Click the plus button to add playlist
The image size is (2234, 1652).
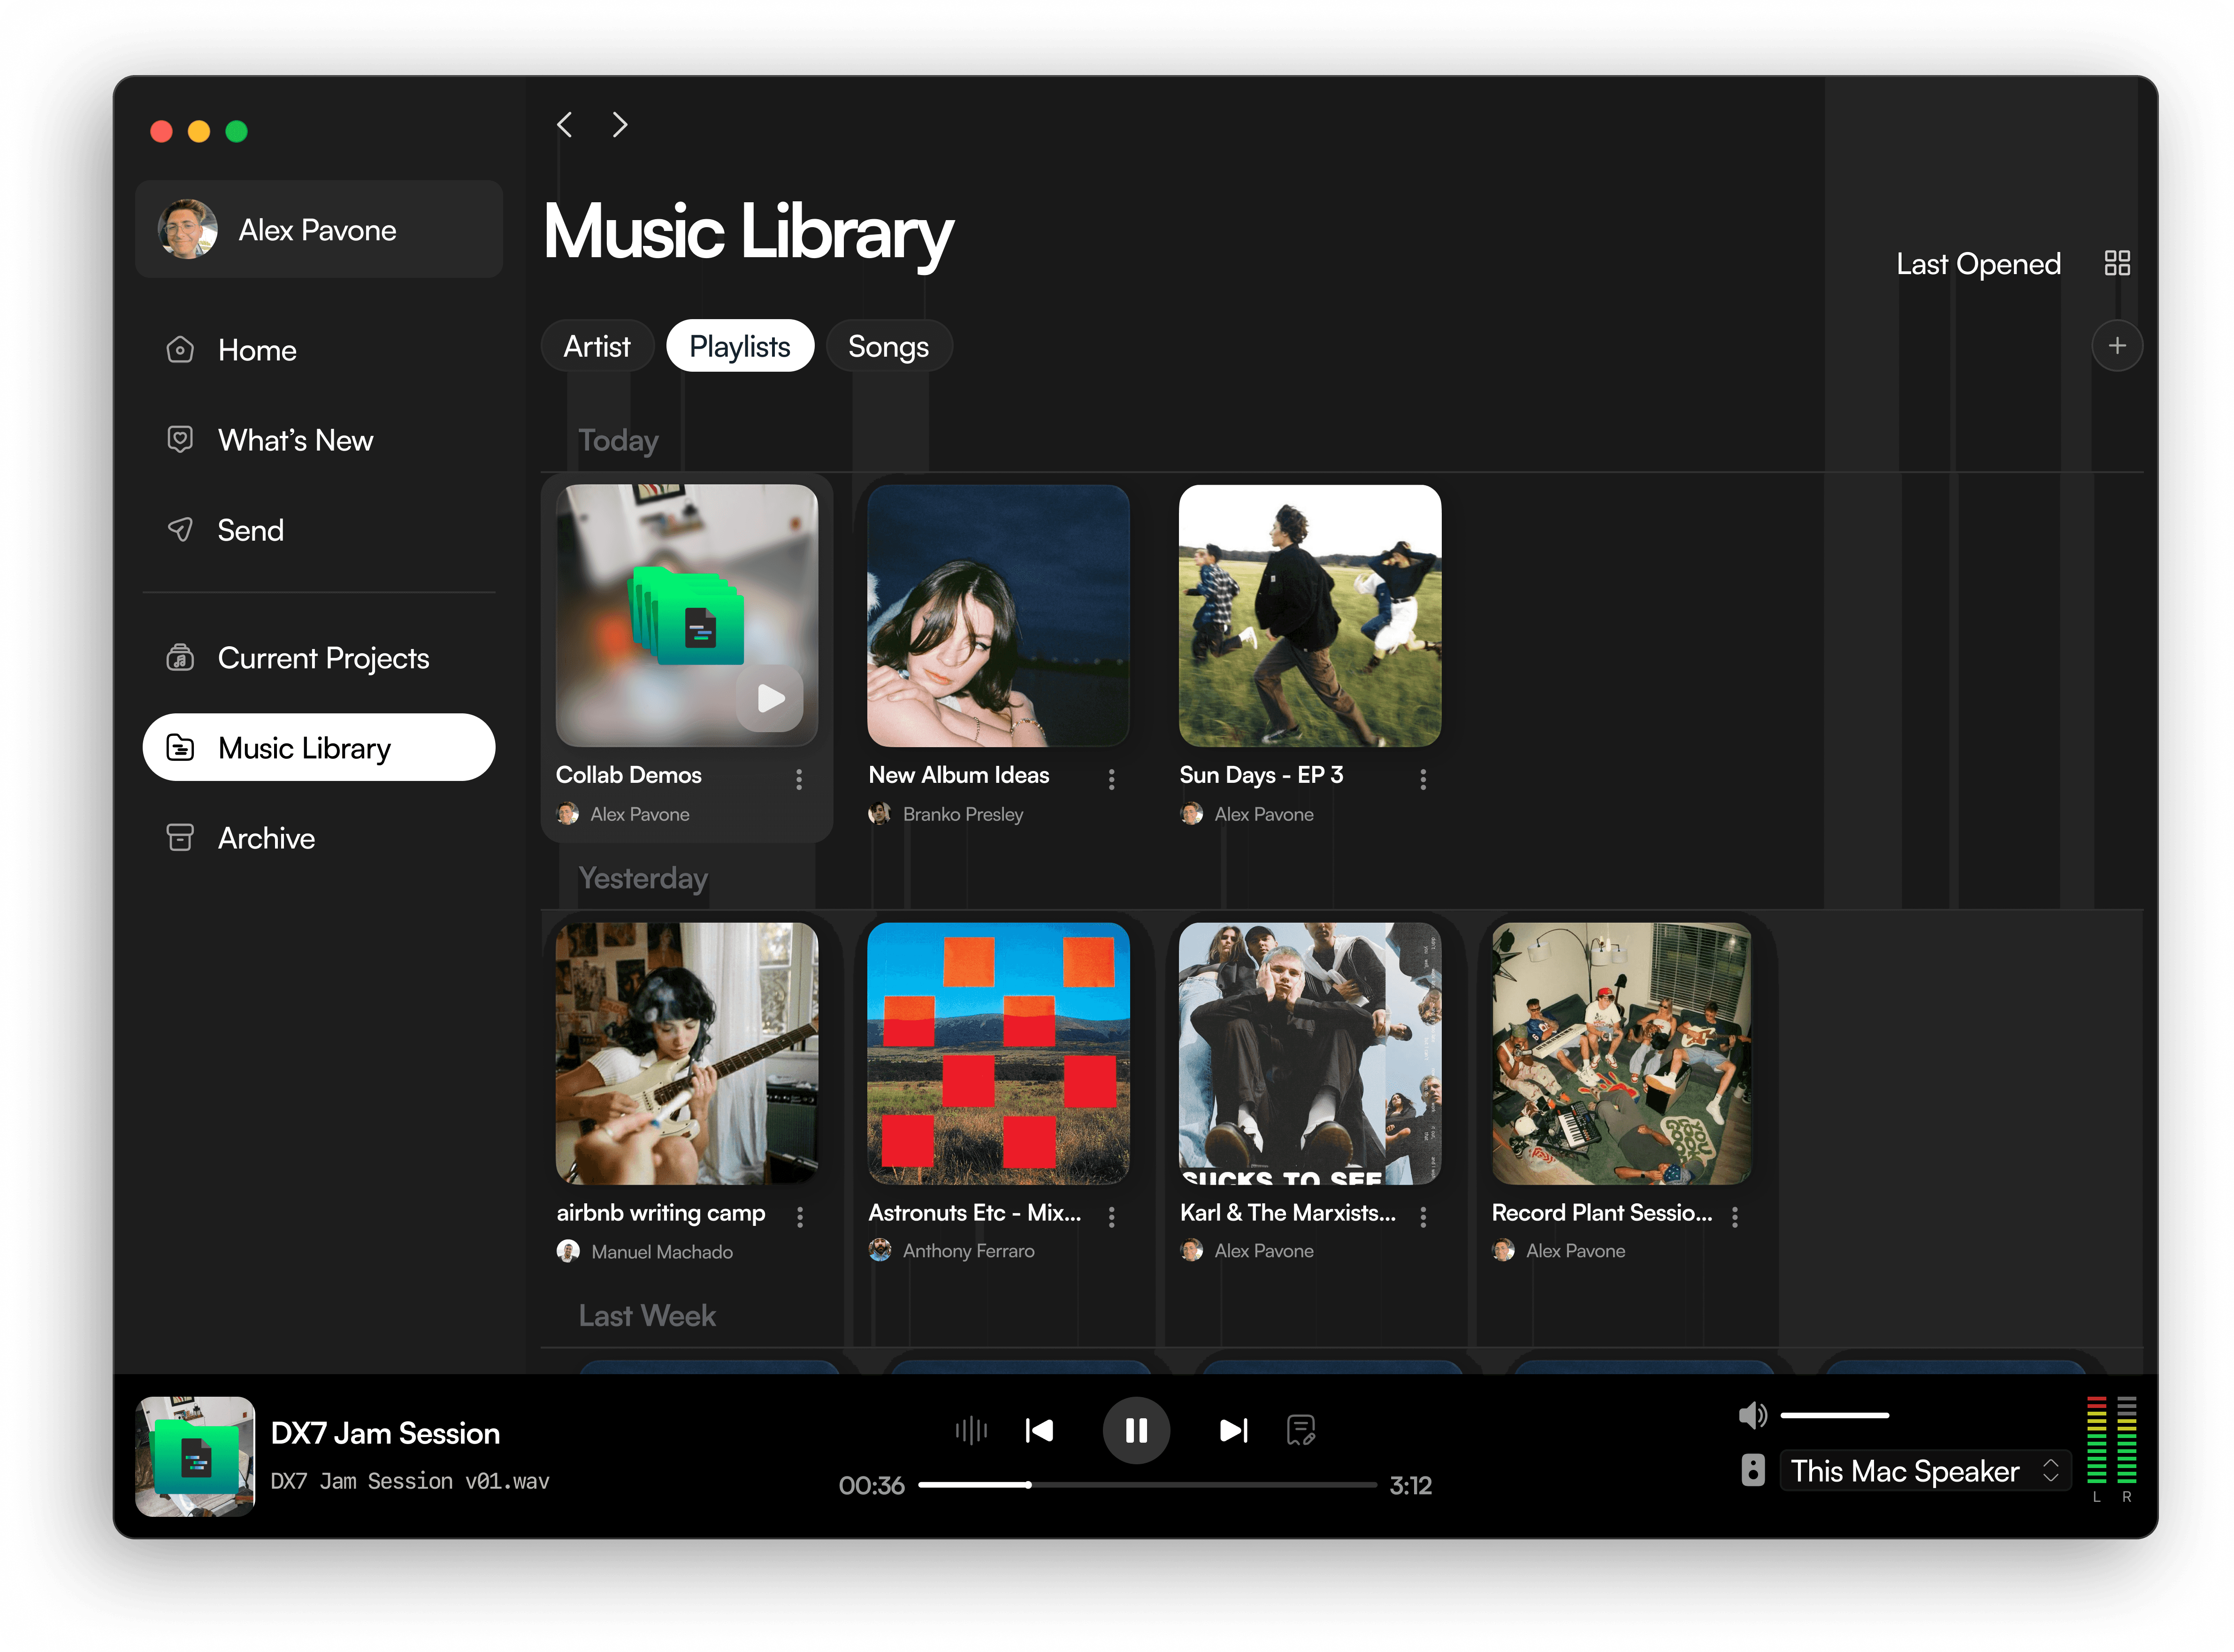(x=2117, y=346)
